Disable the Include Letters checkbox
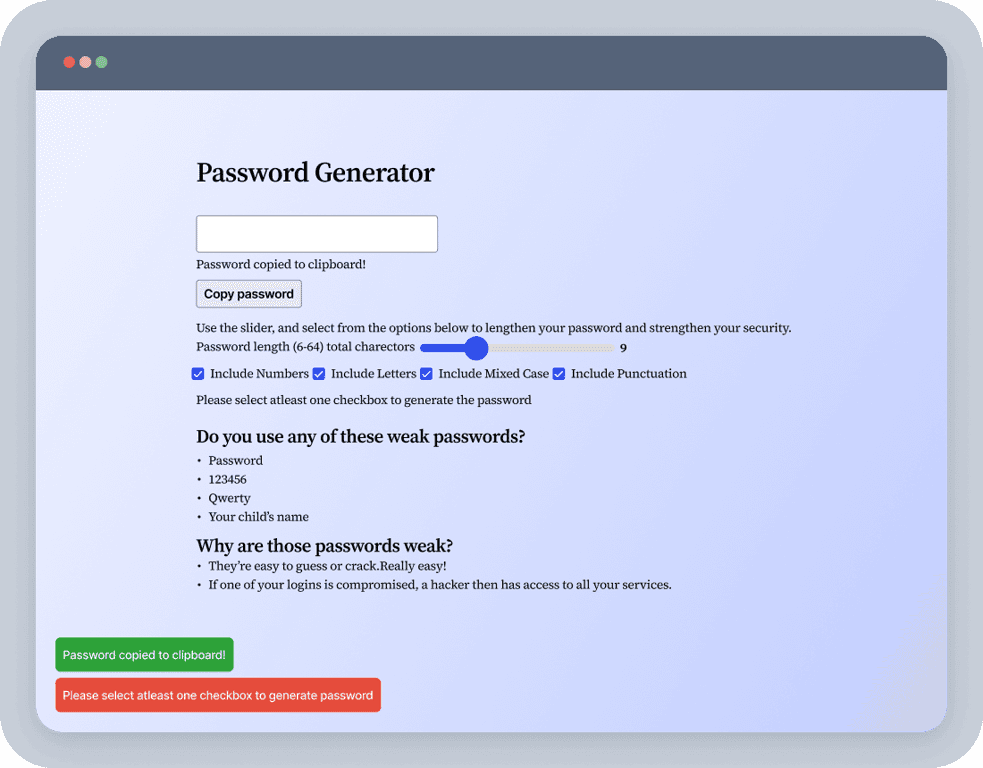This screenshot has width=983, height=768. coord(319,374)
